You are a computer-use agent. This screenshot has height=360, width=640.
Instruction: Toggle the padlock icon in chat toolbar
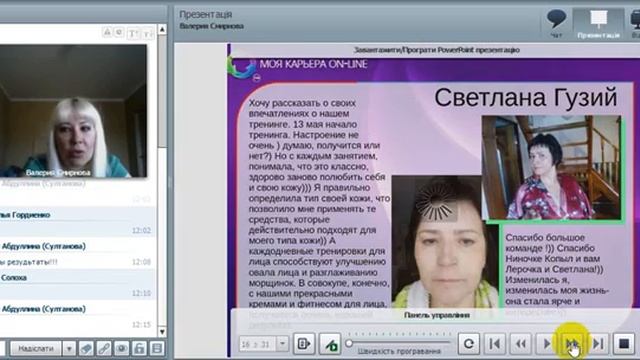click(x=139, y=349)
